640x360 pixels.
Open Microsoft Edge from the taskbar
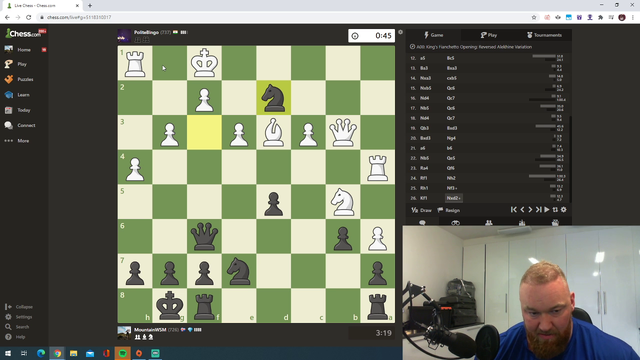pyautogui.click(x=41, y=353)
